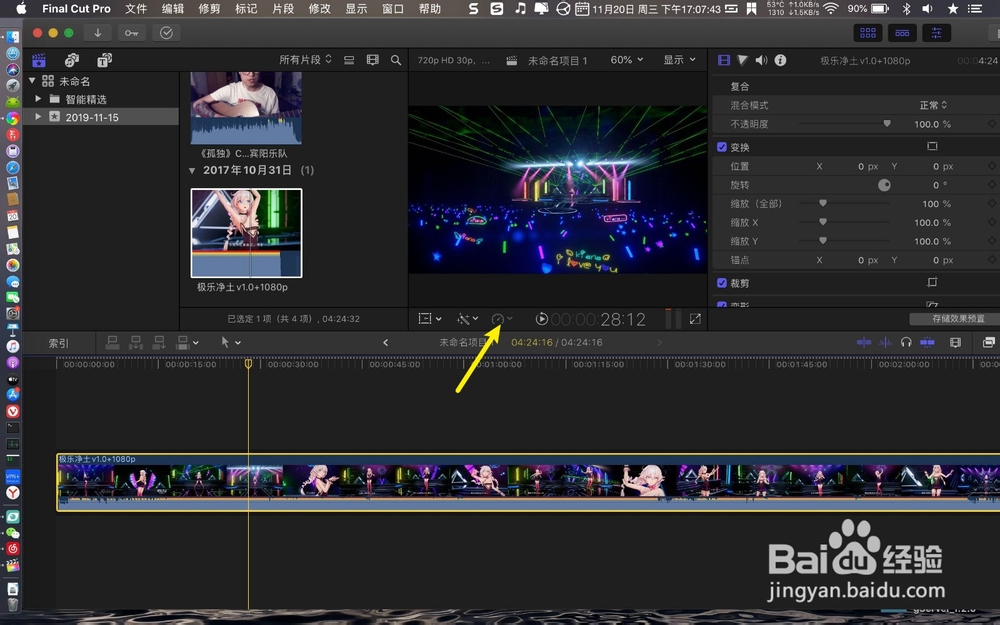Toggle audio skimming waveform button
The width and height of the screenshot is (1000, 625).
pyautogui.click(x=885, y=342)
